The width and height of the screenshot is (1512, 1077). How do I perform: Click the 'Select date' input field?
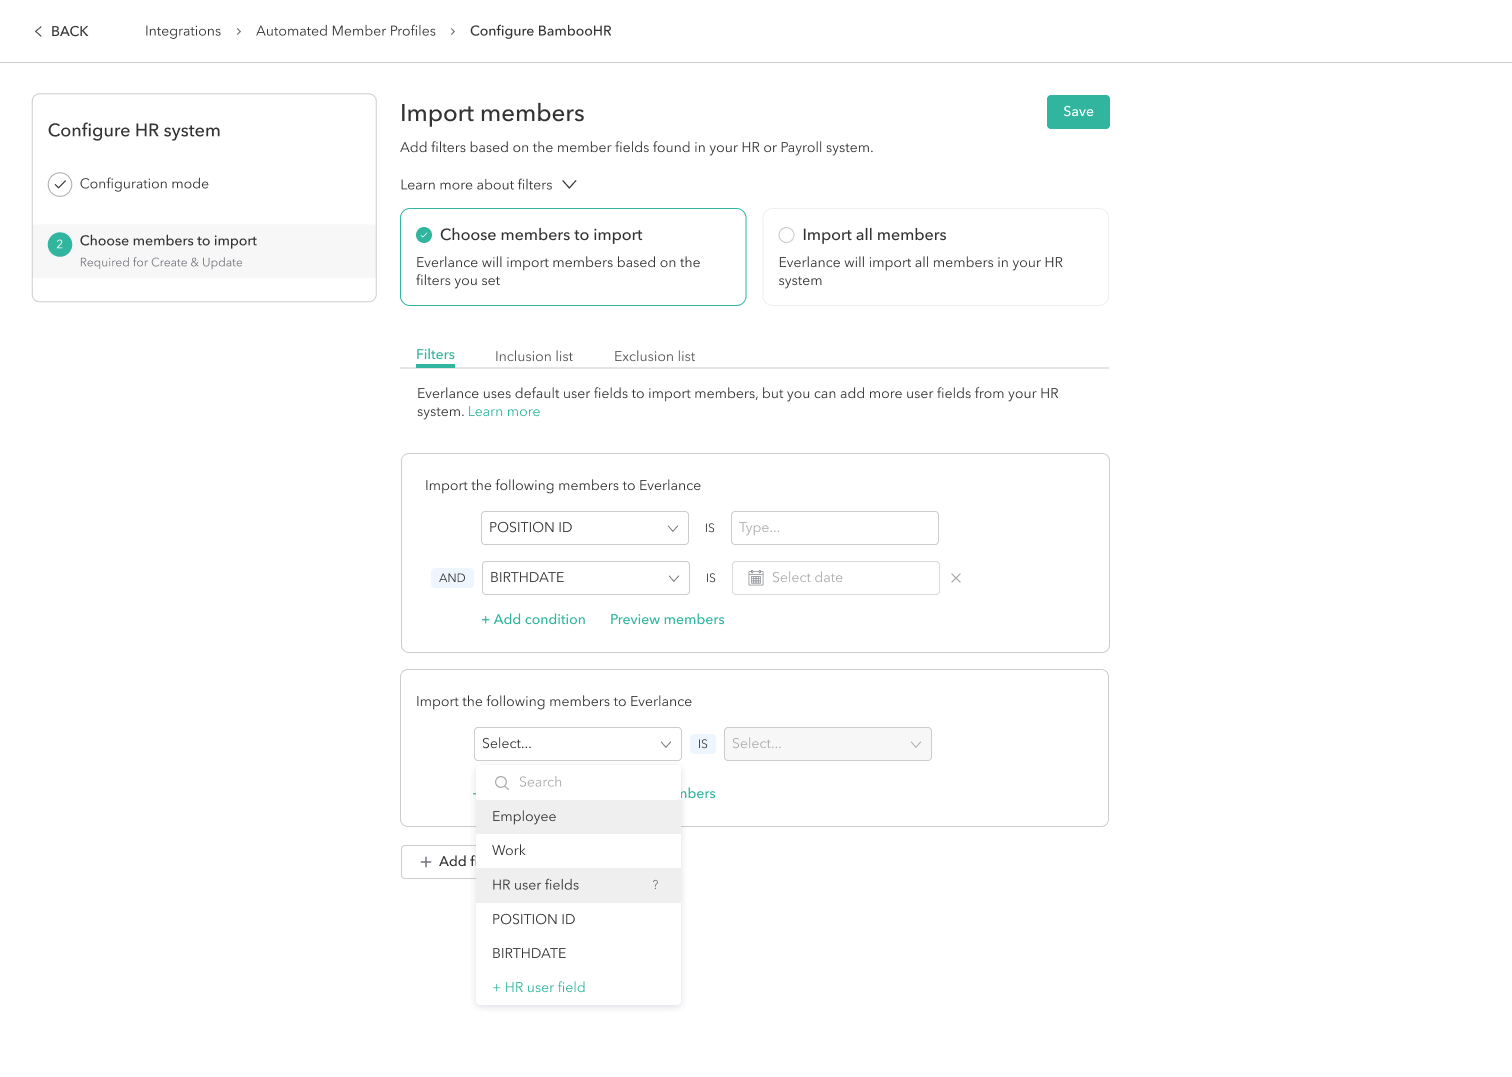836,578
